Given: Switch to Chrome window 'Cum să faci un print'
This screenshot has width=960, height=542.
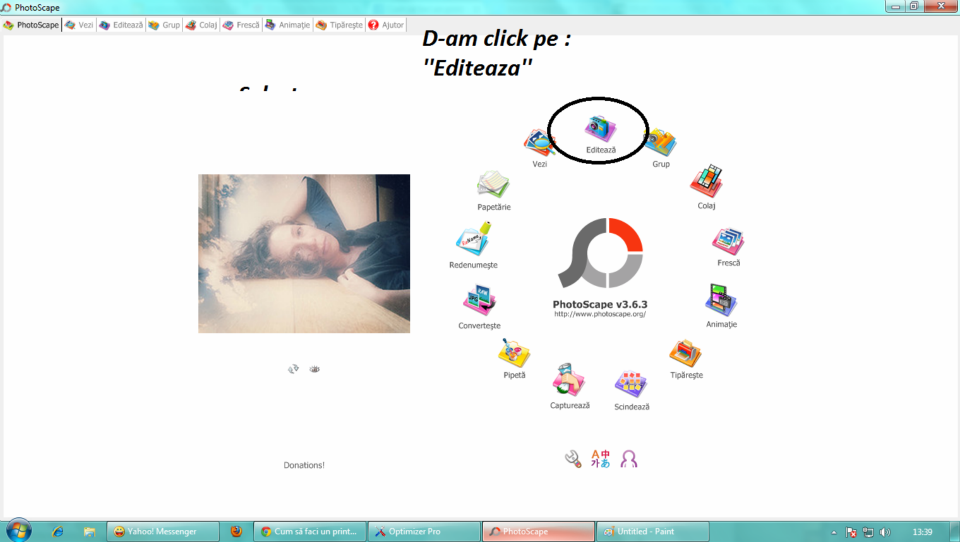Looking at the screenshot, I should click(310, 532).
